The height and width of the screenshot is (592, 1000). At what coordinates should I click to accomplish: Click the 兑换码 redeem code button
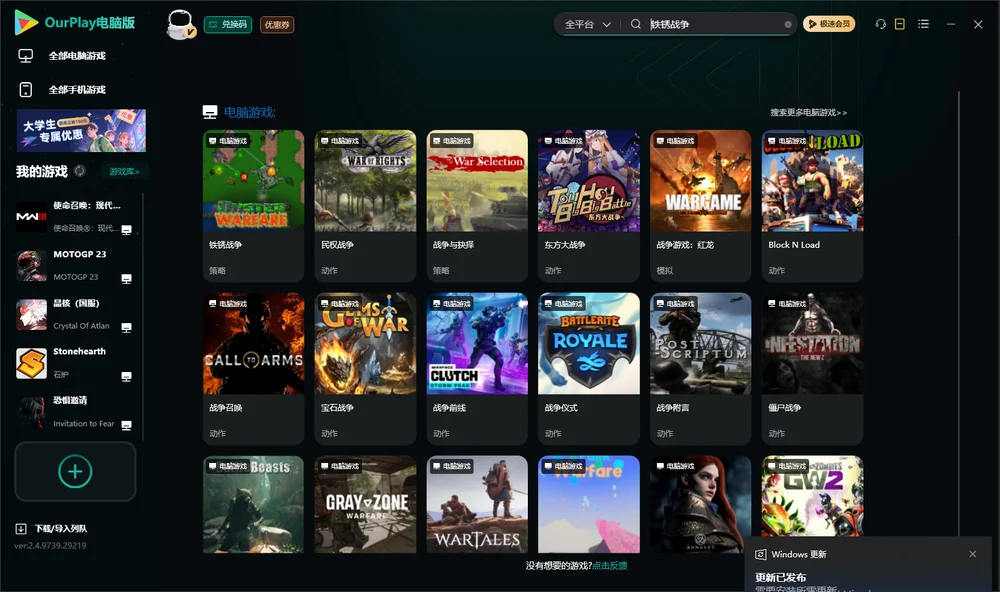(228, 24)
